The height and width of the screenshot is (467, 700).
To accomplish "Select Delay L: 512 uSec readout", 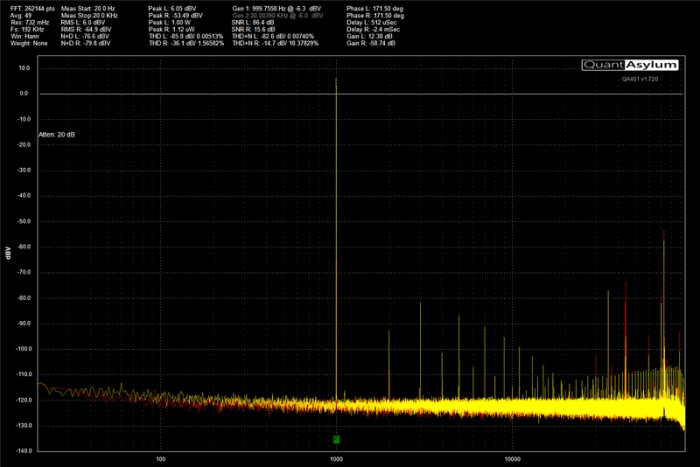I will [x=371, y=22].
